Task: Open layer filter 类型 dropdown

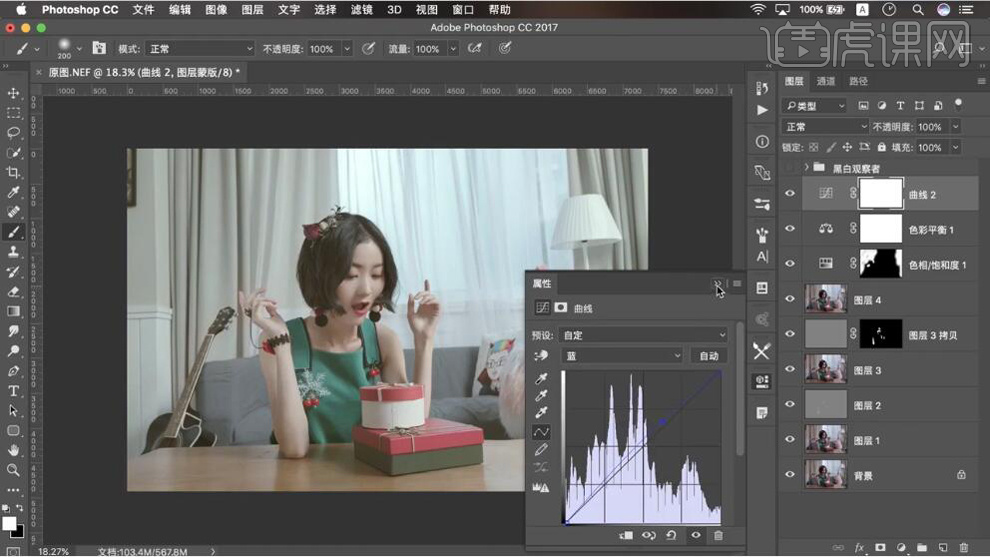Action: point(814,105)
